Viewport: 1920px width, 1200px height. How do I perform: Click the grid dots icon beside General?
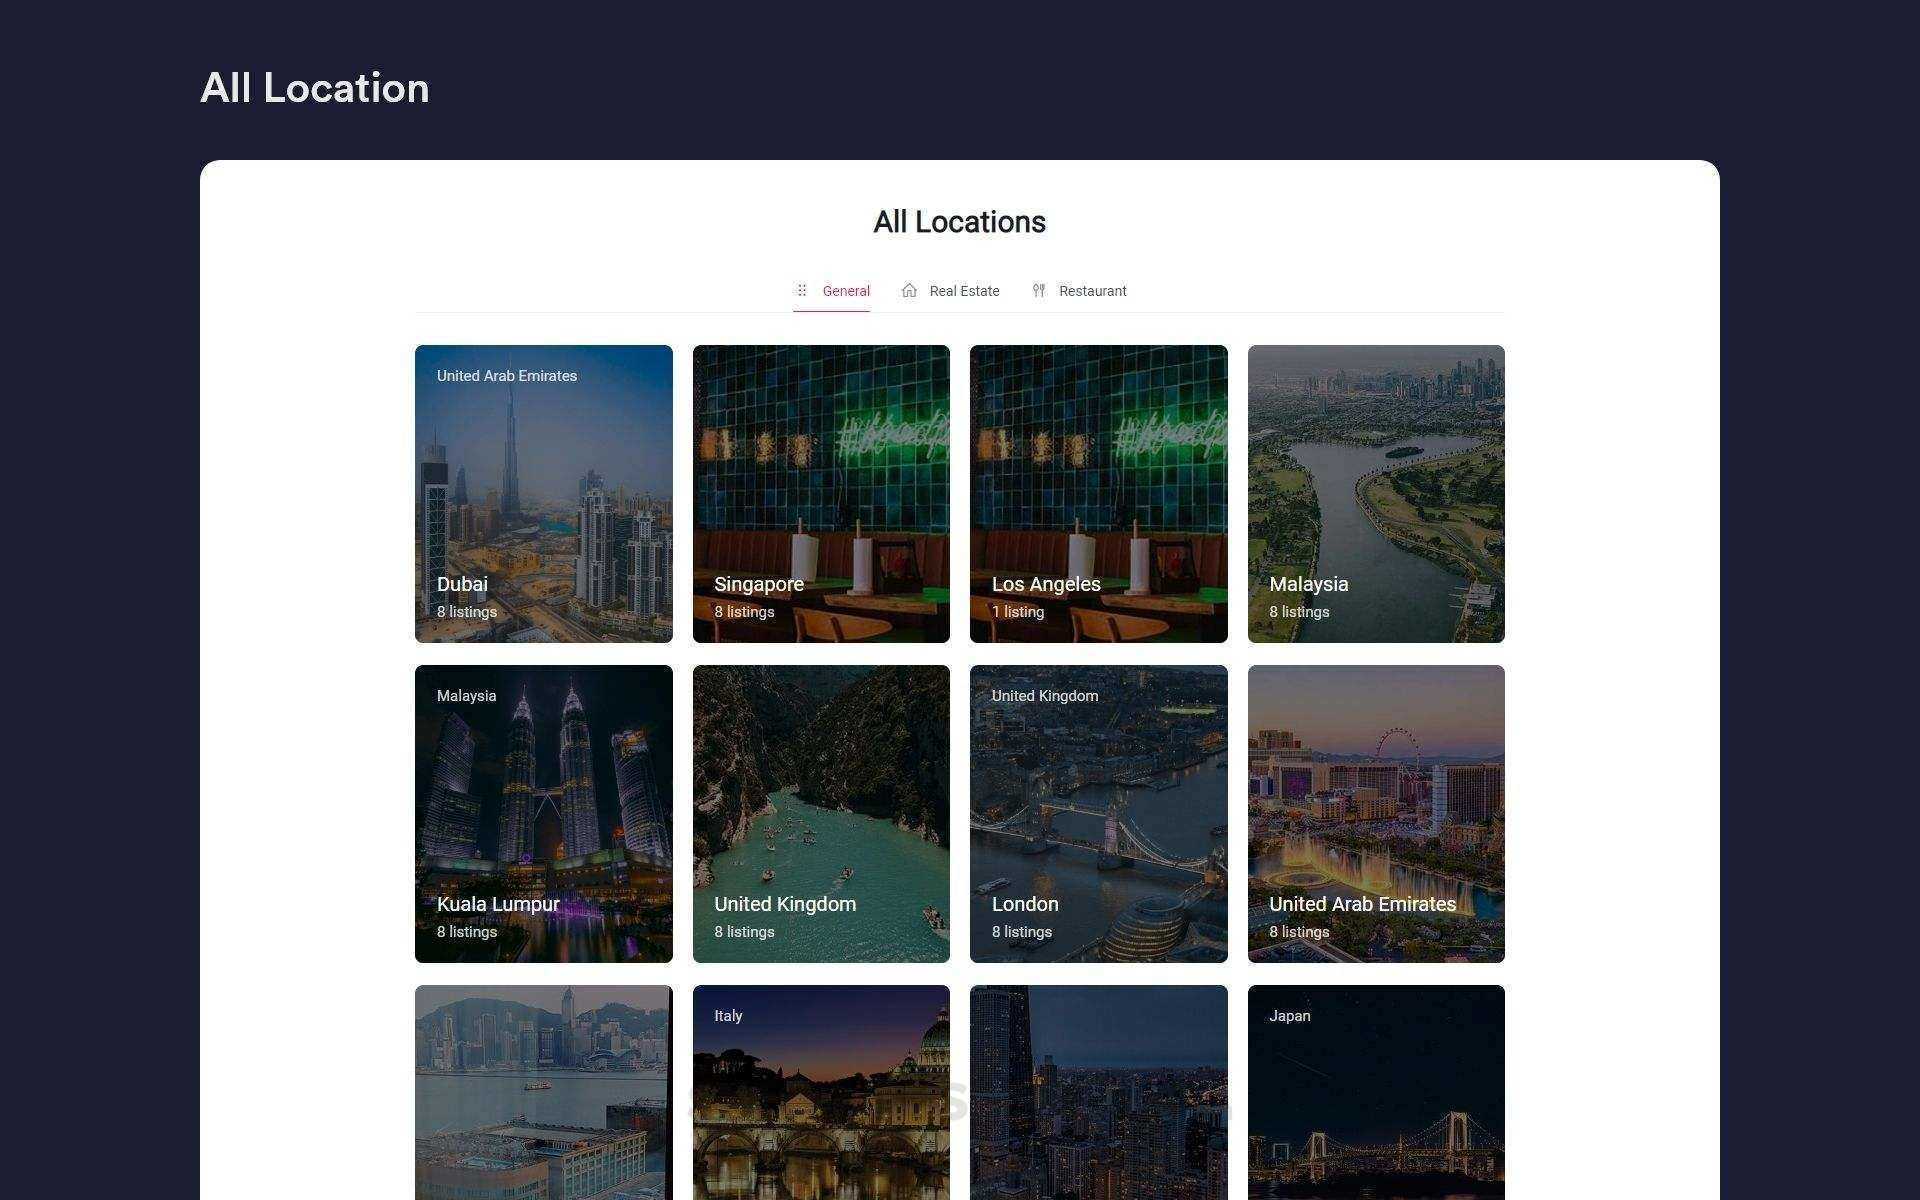(802, 291)
